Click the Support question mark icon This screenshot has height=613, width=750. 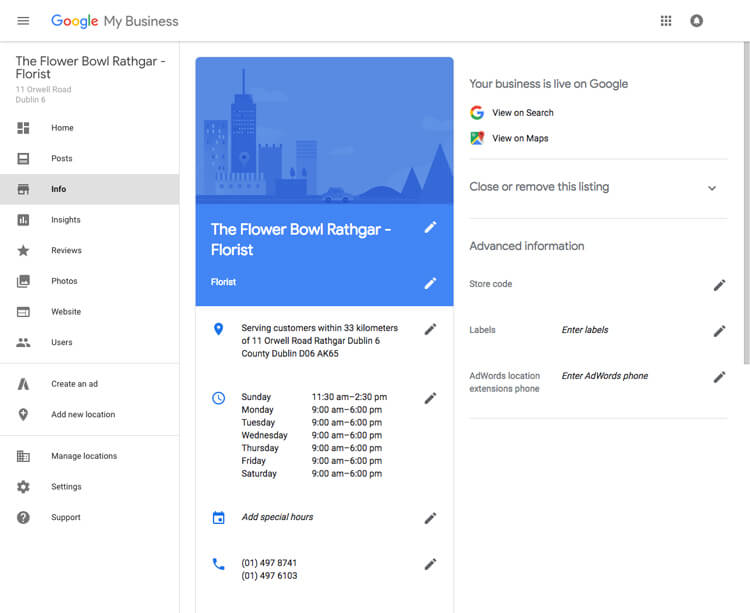pos(23,517)
